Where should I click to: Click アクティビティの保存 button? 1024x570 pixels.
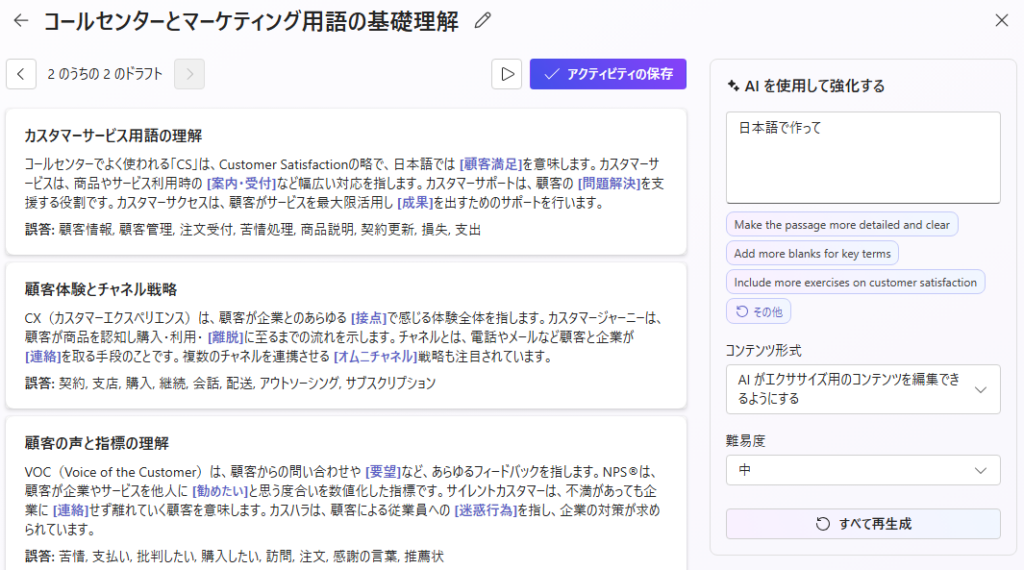tap(608, 74)
